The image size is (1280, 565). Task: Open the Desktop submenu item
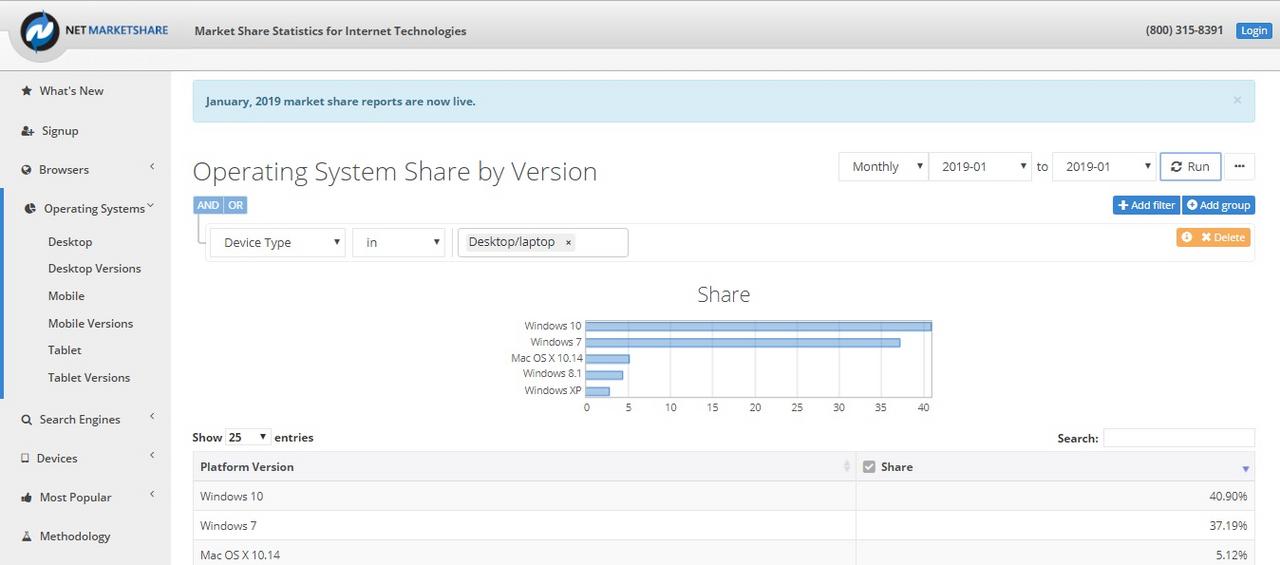70,242
